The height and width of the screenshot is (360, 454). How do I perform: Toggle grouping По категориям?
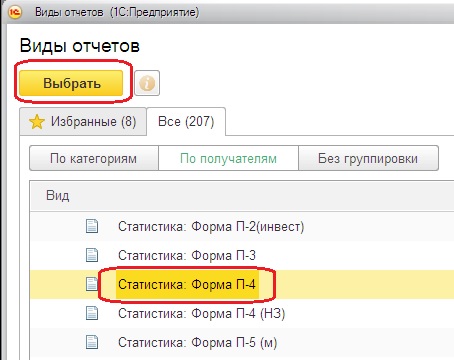[x=94, y=158]
